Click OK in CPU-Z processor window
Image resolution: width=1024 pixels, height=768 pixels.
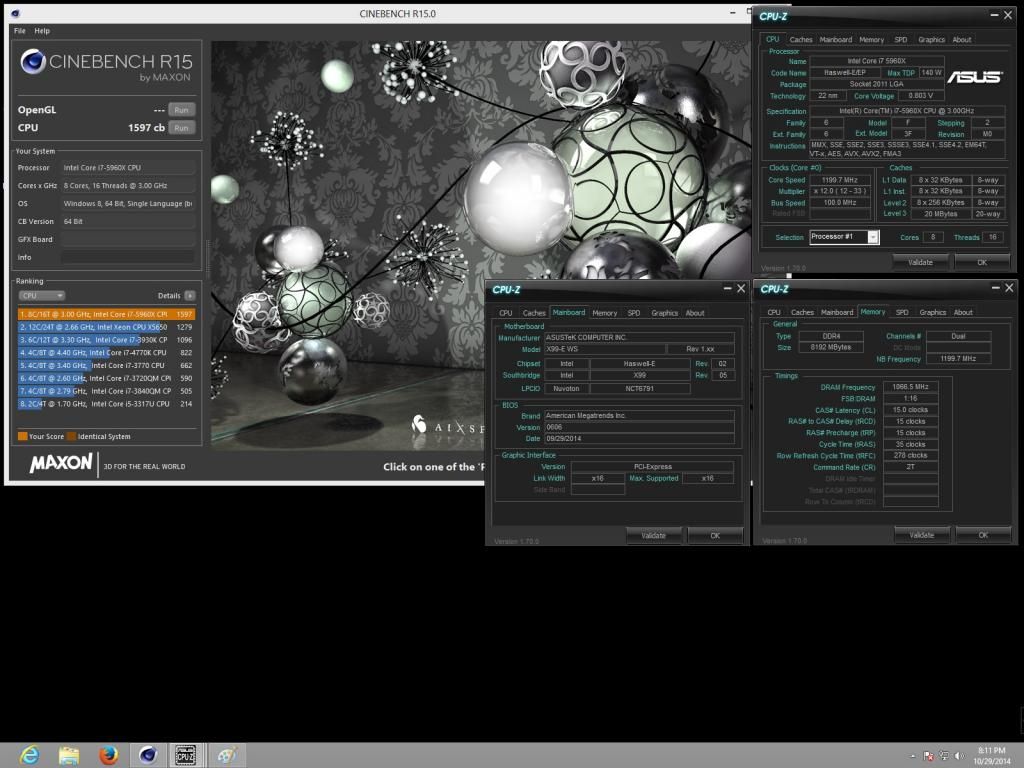click(x=982, y=263)
